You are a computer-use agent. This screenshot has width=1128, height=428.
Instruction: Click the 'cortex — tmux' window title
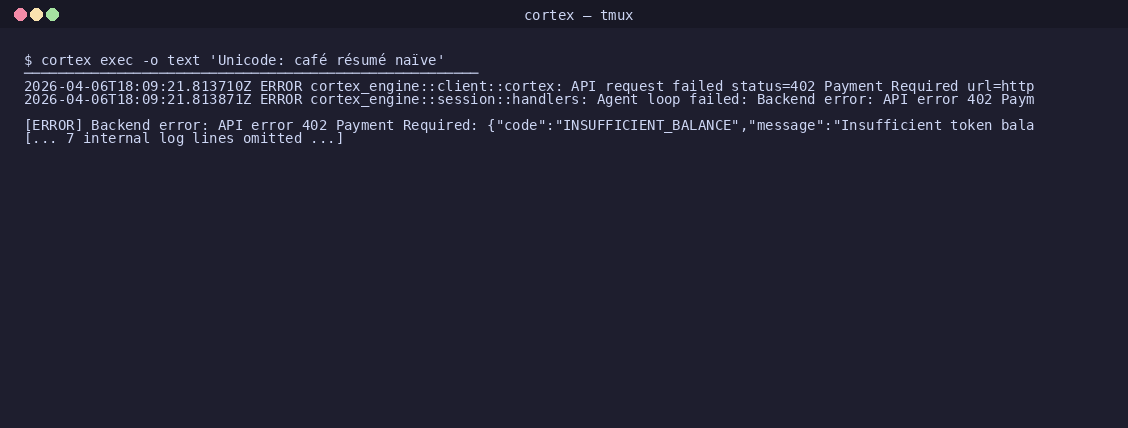pos(578,15)
